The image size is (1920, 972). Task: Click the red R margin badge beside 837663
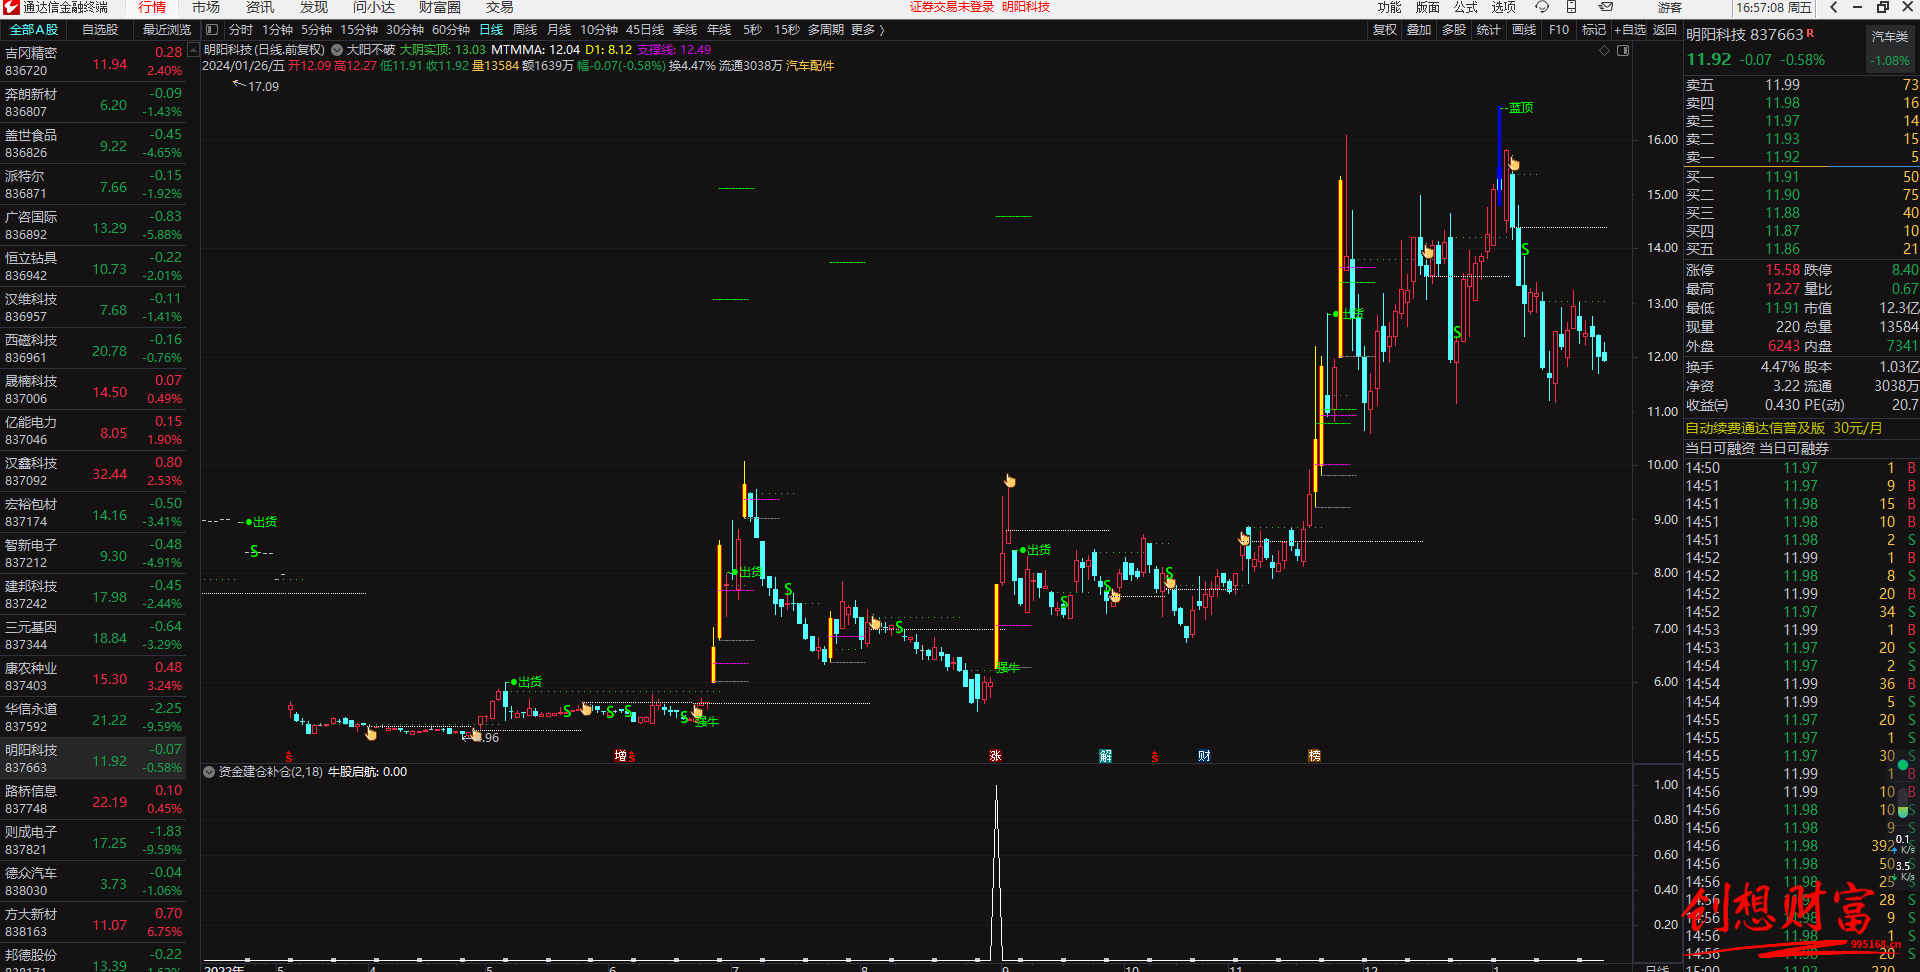pyautogui.click(x=1810, y=33)
